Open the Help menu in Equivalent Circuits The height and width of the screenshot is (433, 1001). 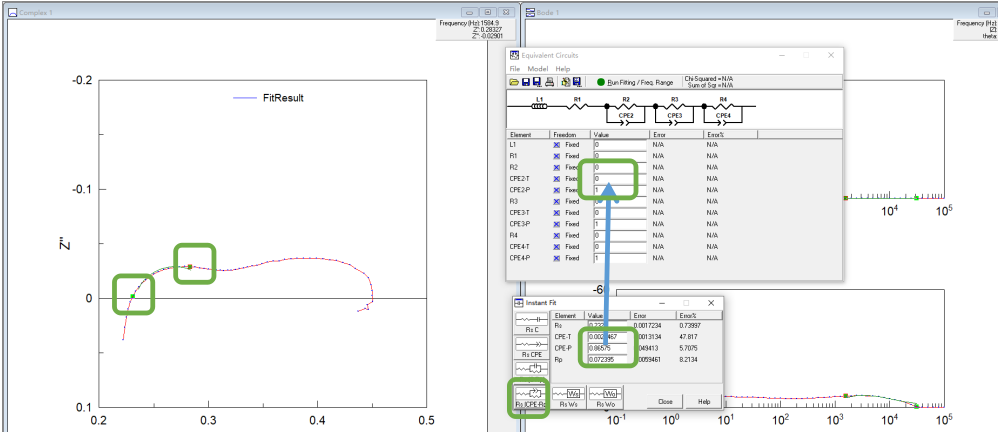[563, 69]
